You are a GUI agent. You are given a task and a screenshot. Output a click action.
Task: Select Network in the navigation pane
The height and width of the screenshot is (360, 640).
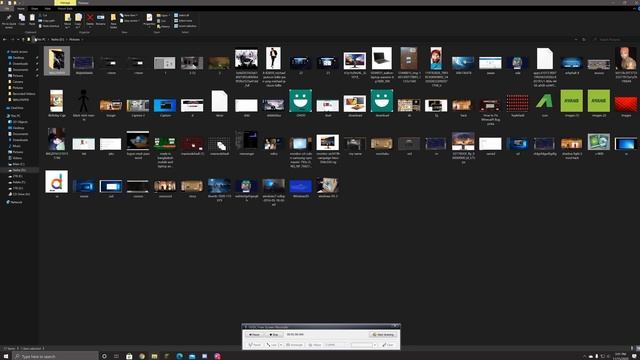[16, 202]
